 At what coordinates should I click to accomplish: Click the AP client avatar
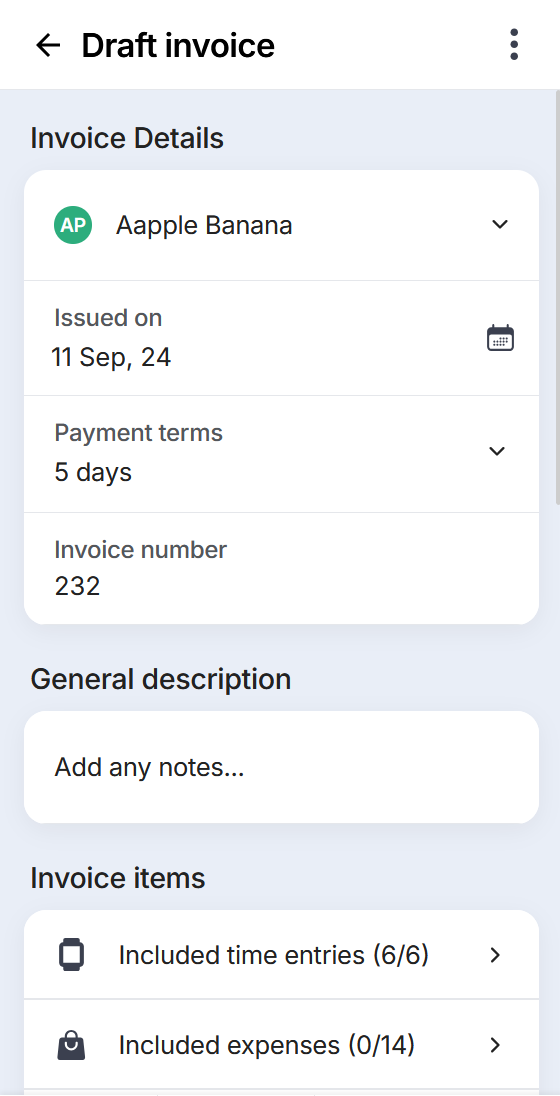[x=73, y=225]
